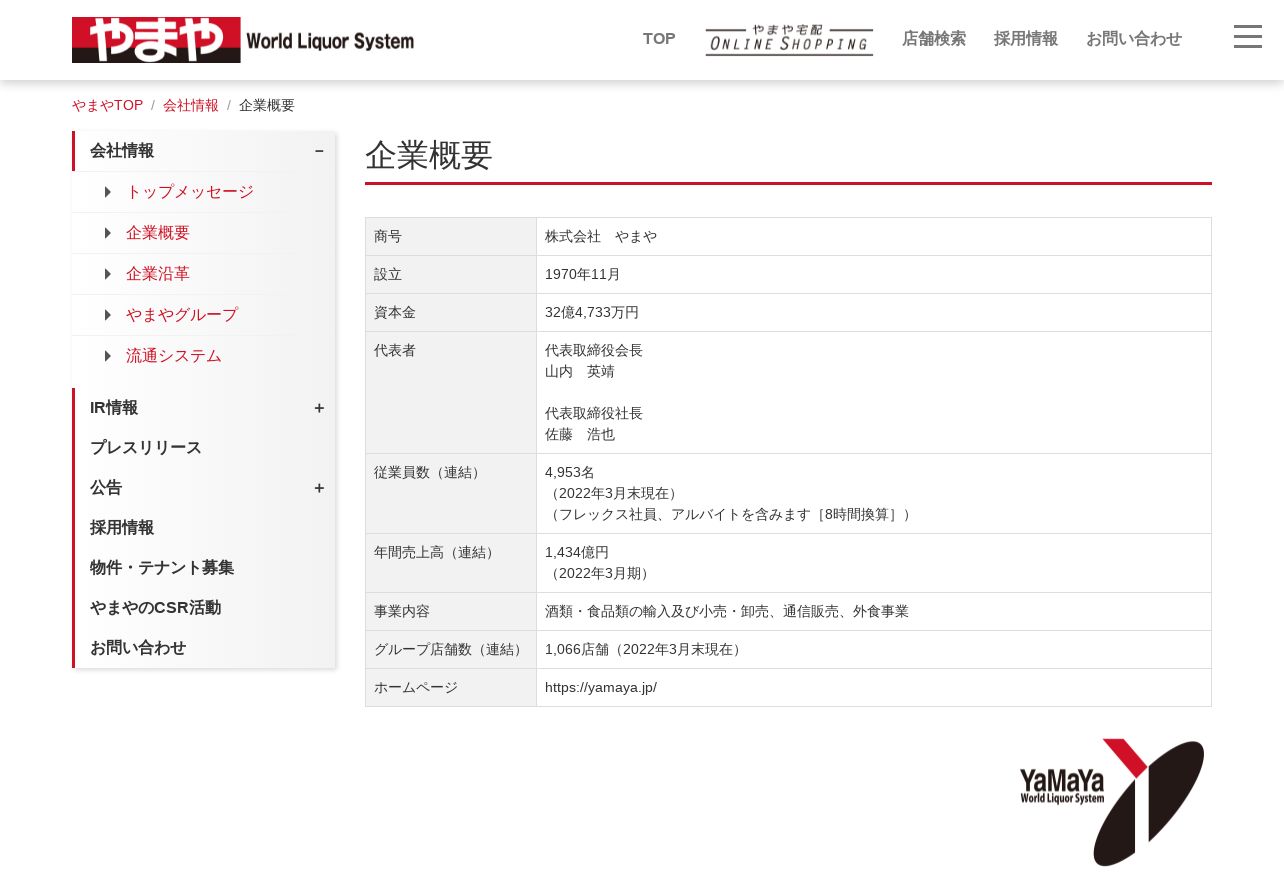
Task: Open the hamburger menu icon
Action: point(1247,37)
